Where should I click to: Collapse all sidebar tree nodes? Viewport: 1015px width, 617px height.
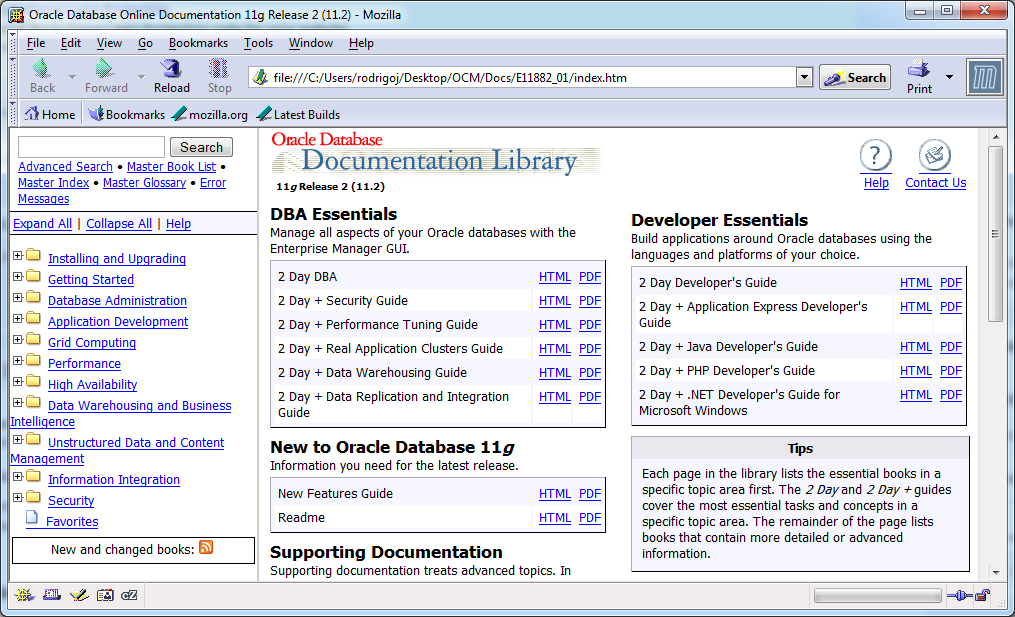119,223
